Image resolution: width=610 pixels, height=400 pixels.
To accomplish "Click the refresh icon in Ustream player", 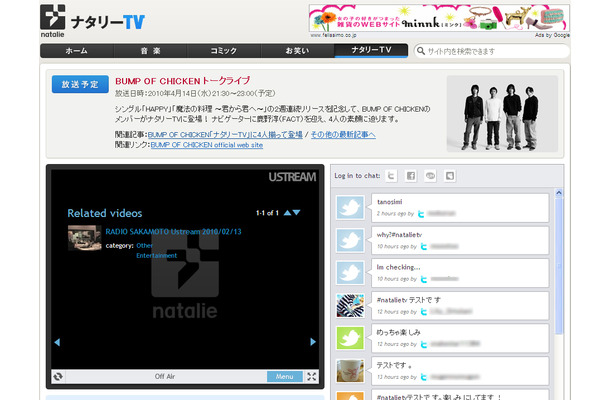I will tap(58, 376).
